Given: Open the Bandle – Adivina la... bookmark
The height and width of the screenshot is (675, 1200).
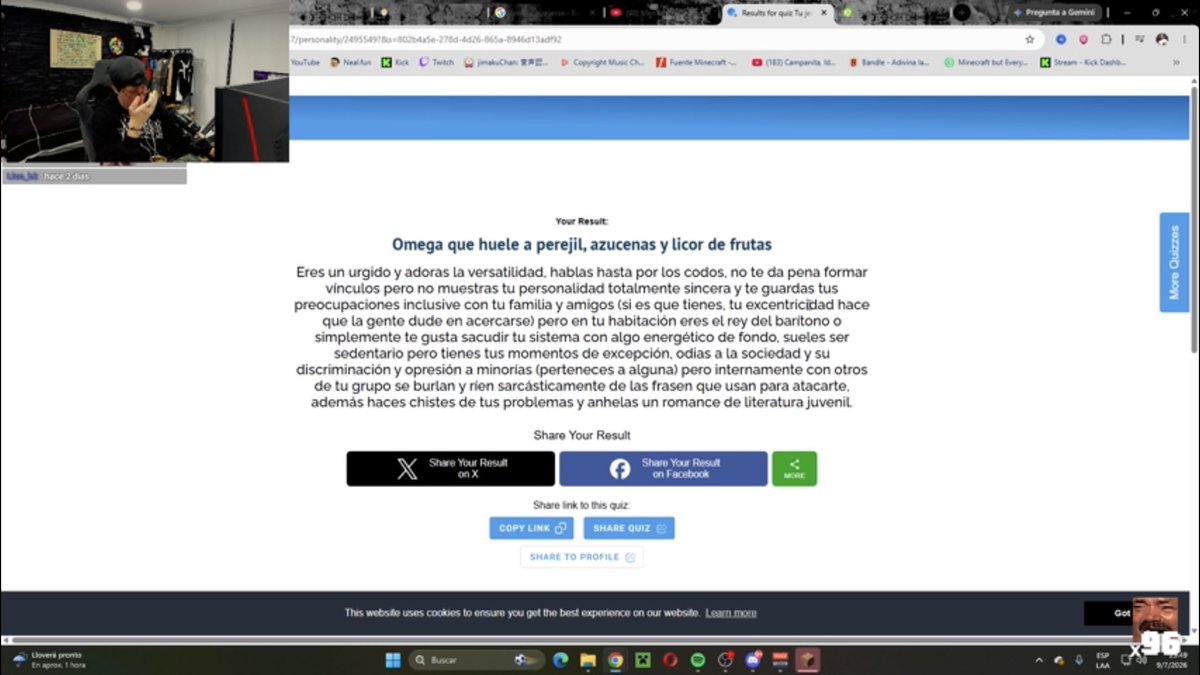Looking at the screenshot, I should pos(891,62).
